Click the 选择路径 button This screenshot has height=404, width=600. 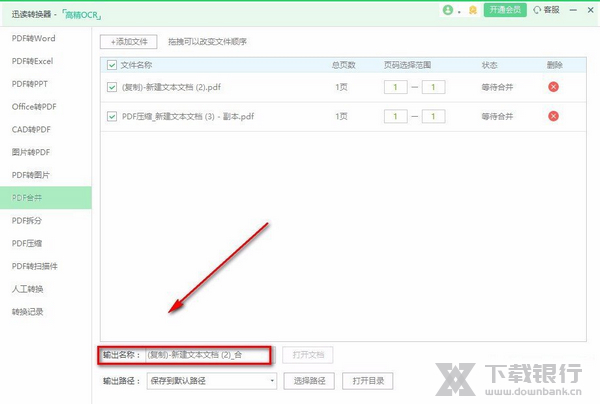click(309, 381)
